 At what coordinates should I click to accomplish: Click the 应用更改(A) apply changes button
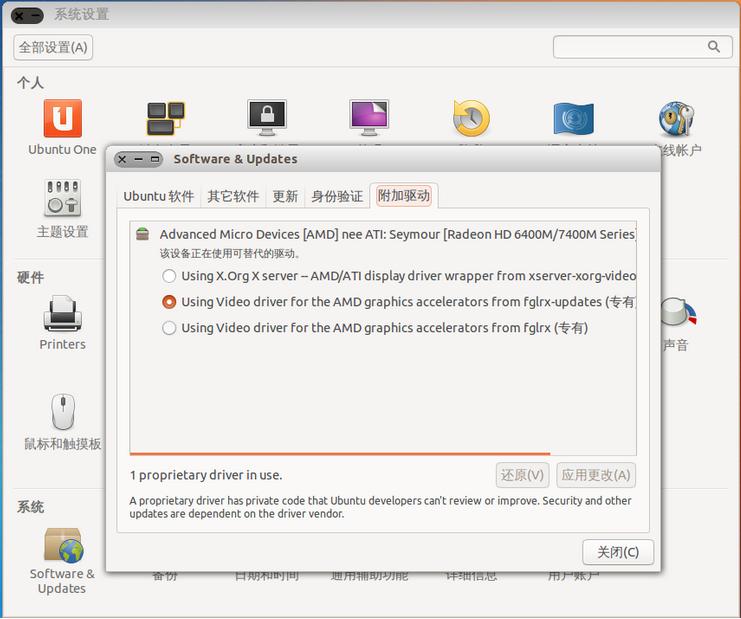(596, 475)
